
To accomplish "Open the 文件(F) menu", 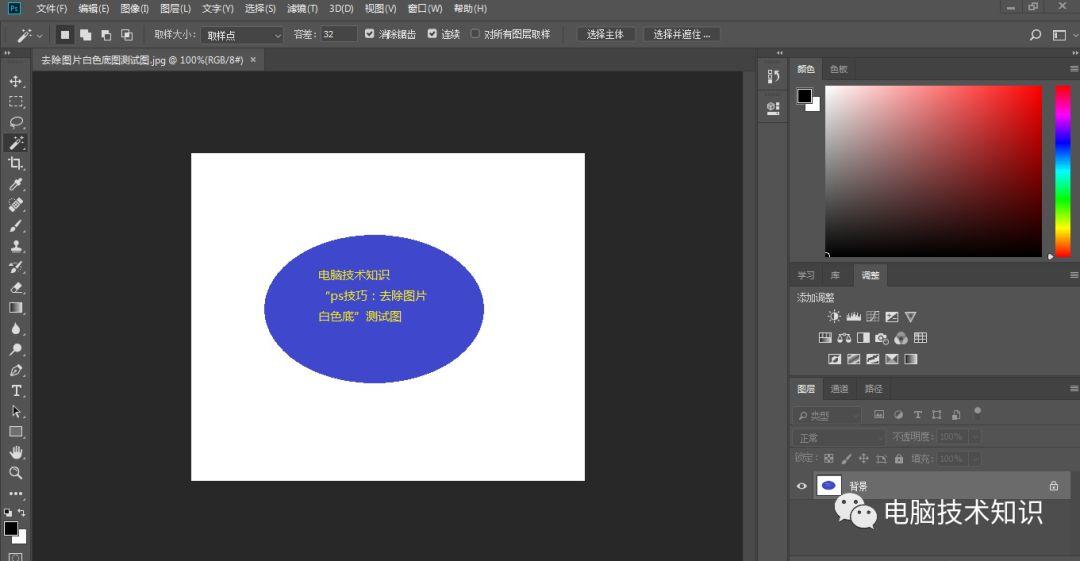I will [52, 9].
